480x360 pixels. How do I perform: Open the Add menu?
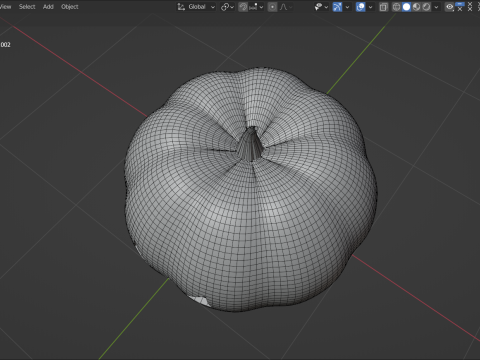coord(48,7)
